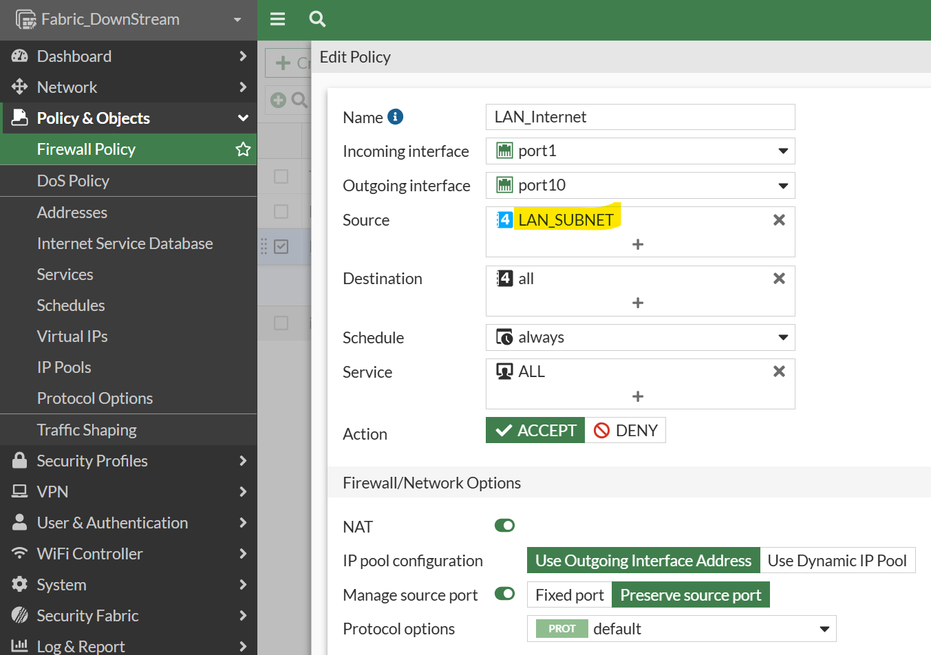This screenshot has height=655, width=931.
Task: Select Use Dynamic IP Pool option
Action: tap(837, 561)
